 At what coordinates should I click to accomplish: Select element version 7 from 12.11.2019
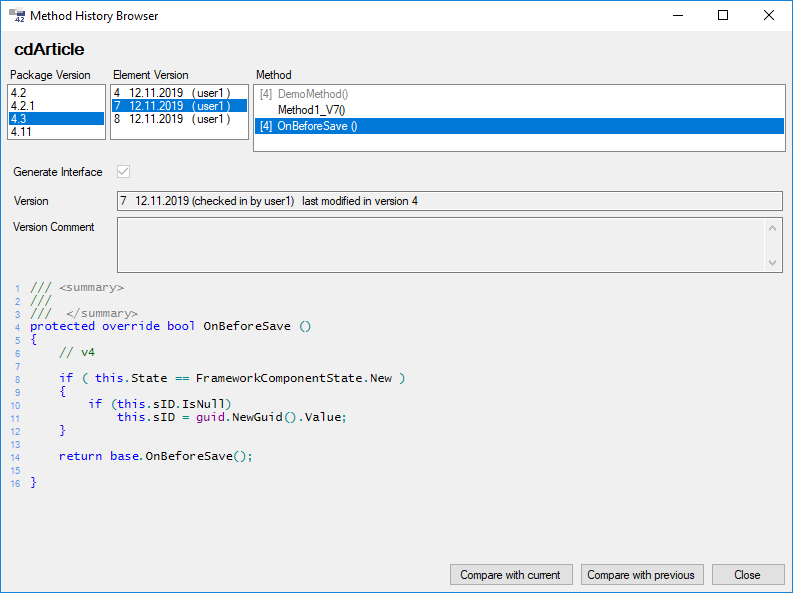(179, 106)
